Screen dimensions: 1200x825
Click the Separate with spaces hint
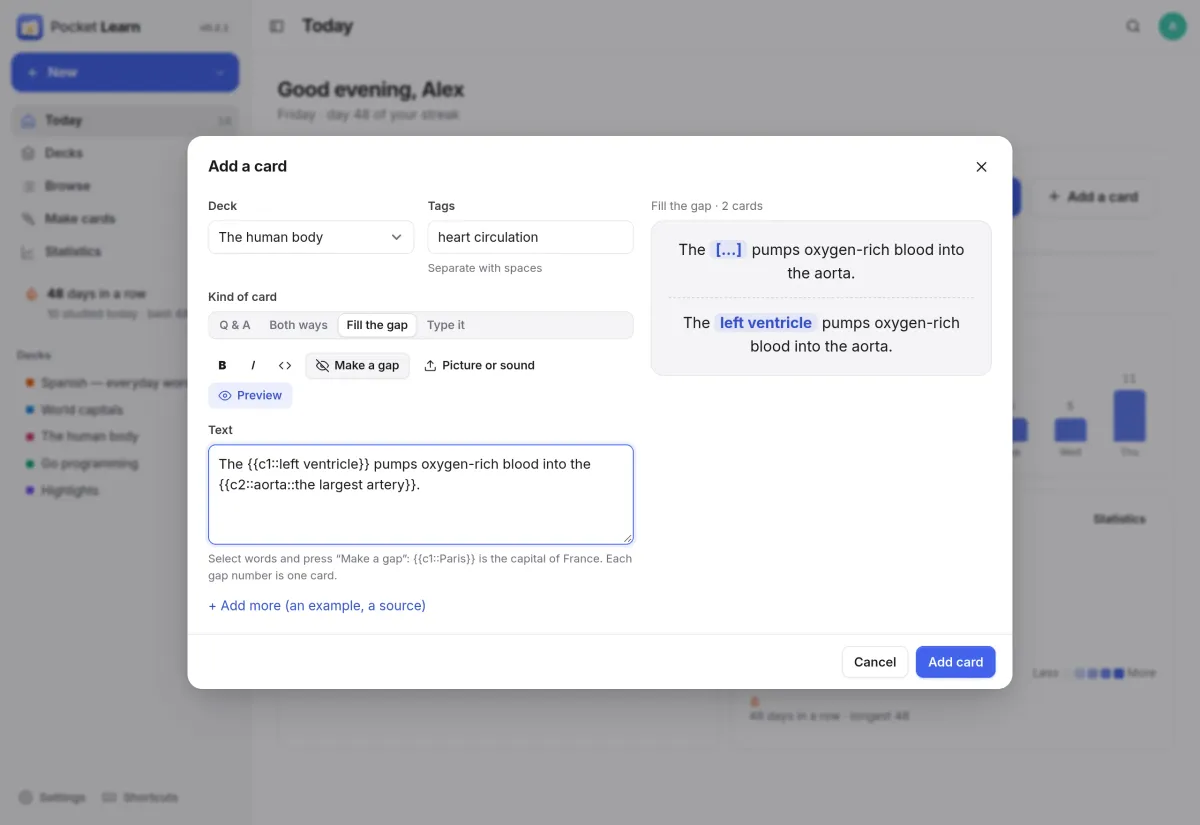(x=485, y=268)
